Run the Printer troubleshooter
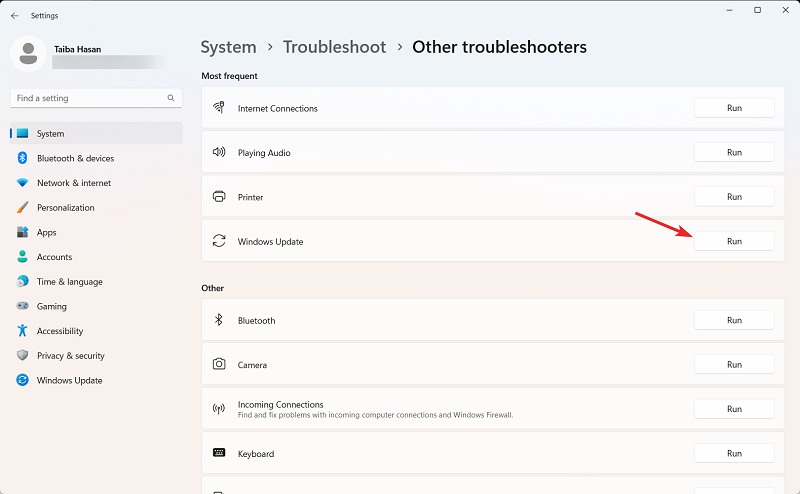 coord(734,197)
